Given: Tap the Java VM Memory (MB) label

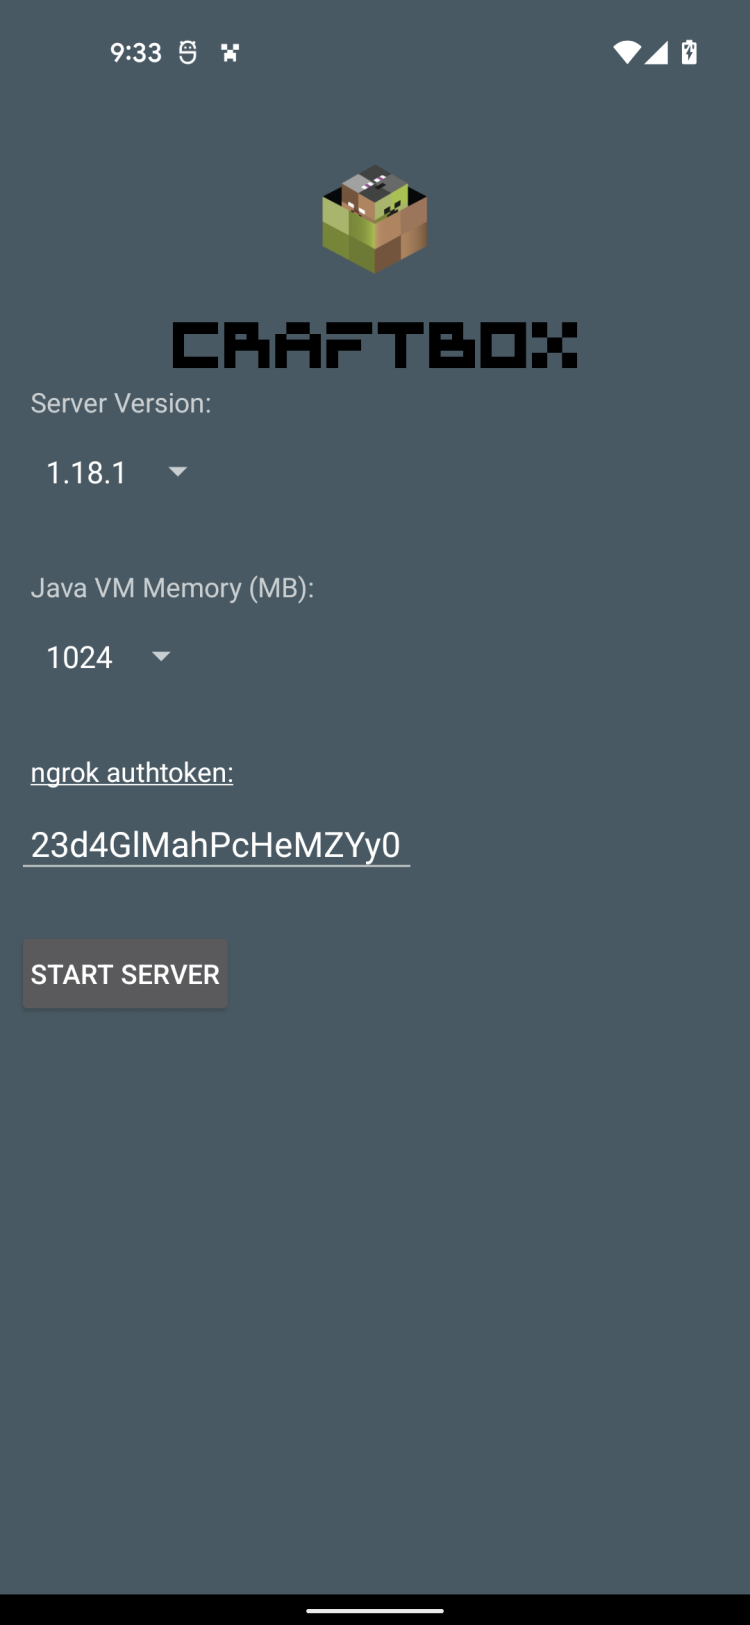Looking at the screenshot, I should [172, 588].
